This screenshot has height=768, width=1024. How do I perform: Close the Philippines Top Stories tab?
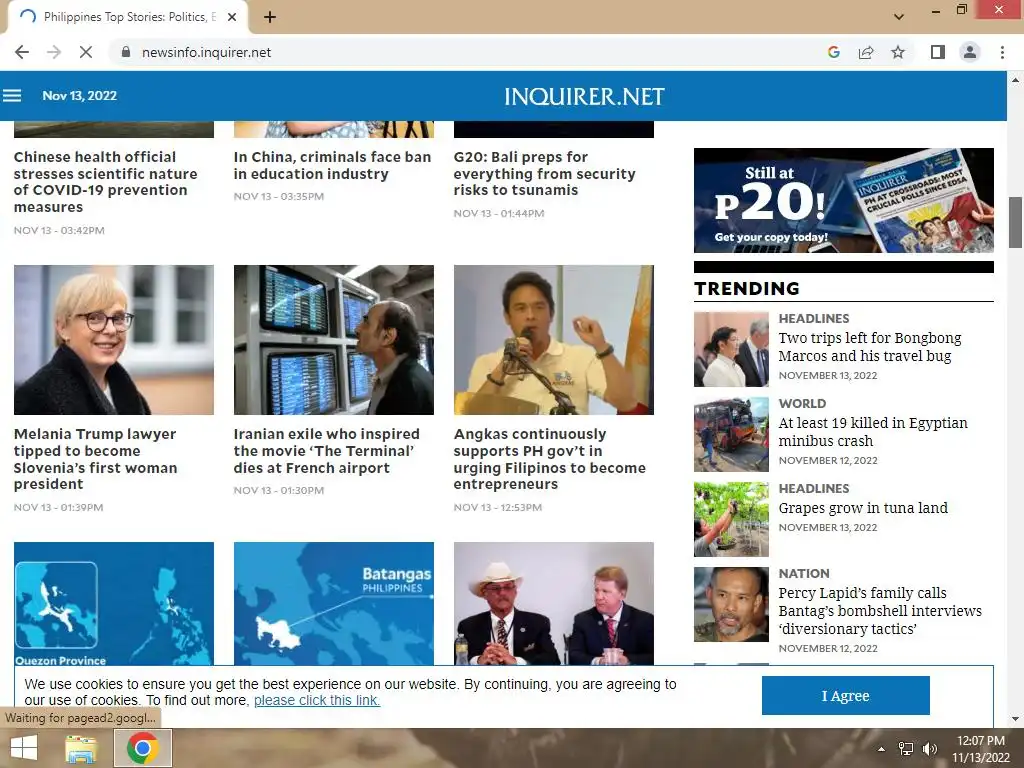click(232, 17)
